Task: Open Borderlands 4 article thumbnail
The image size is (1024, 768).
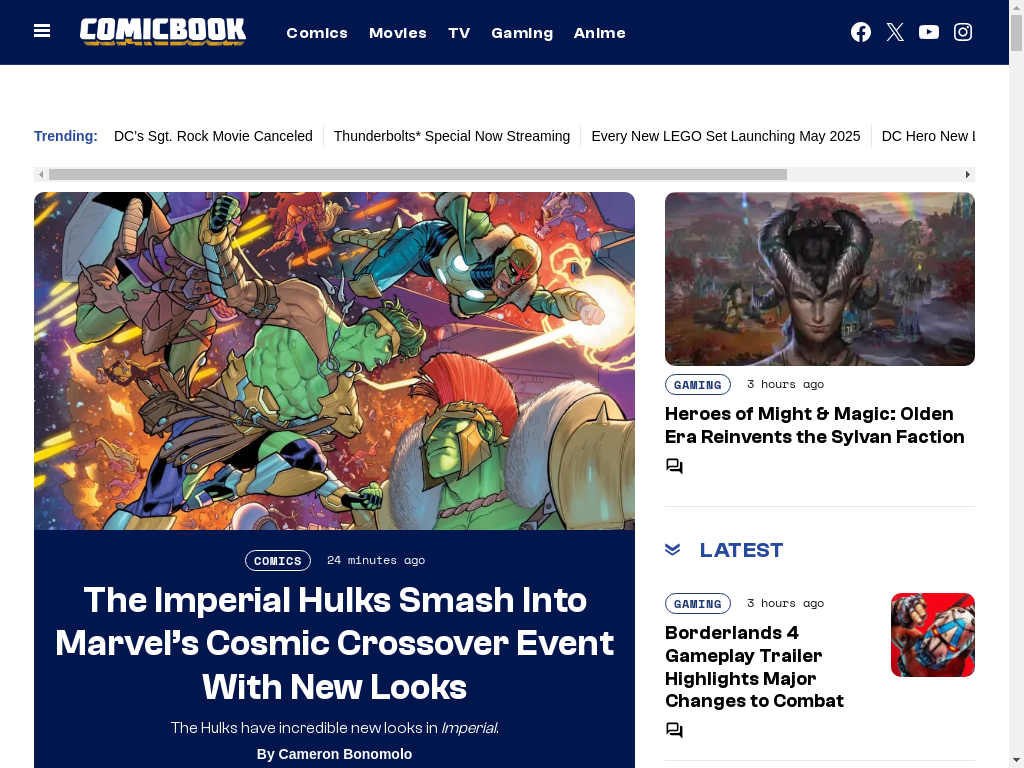Action: pos(933,635)
